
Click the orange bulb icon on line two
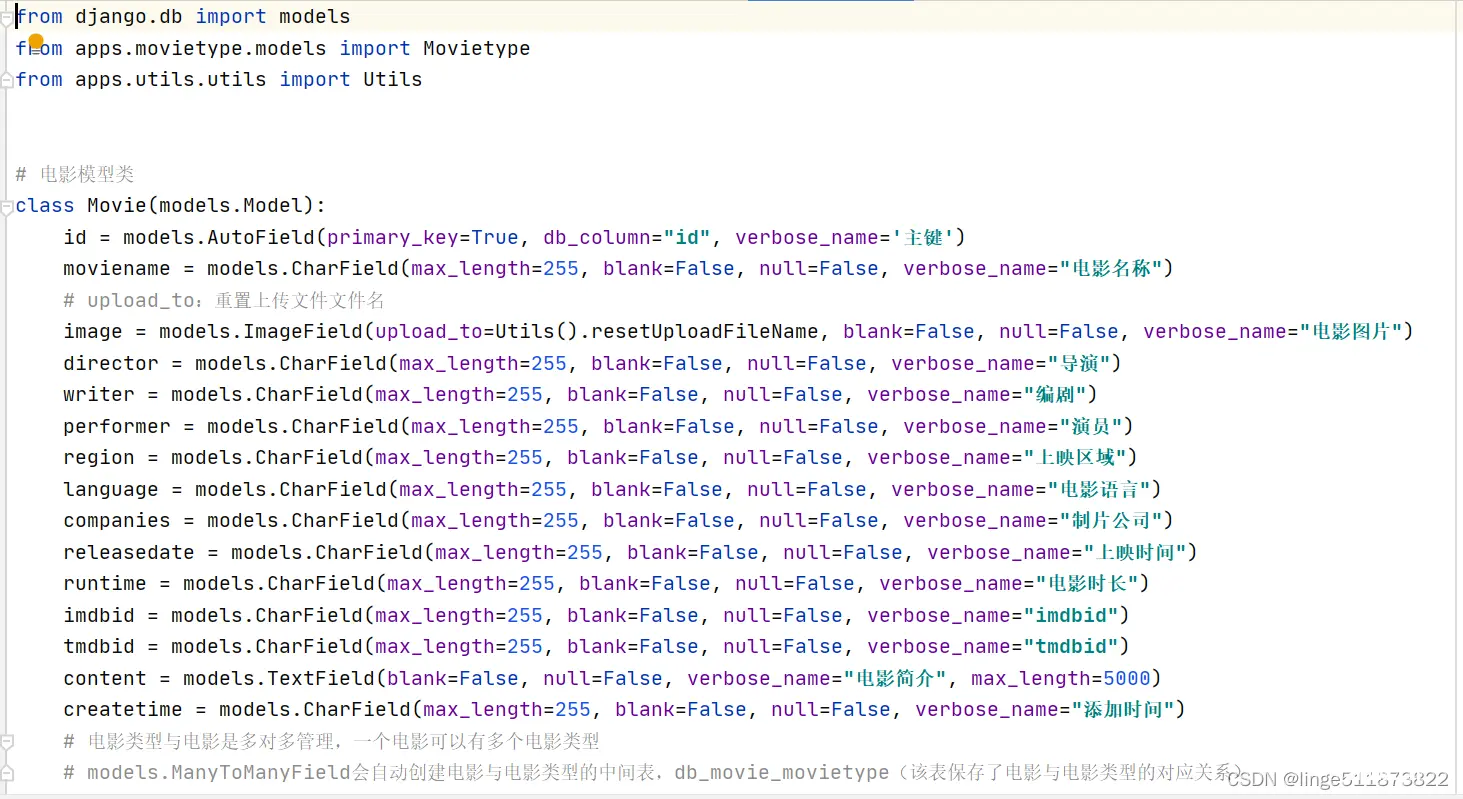tap(36, 43)
